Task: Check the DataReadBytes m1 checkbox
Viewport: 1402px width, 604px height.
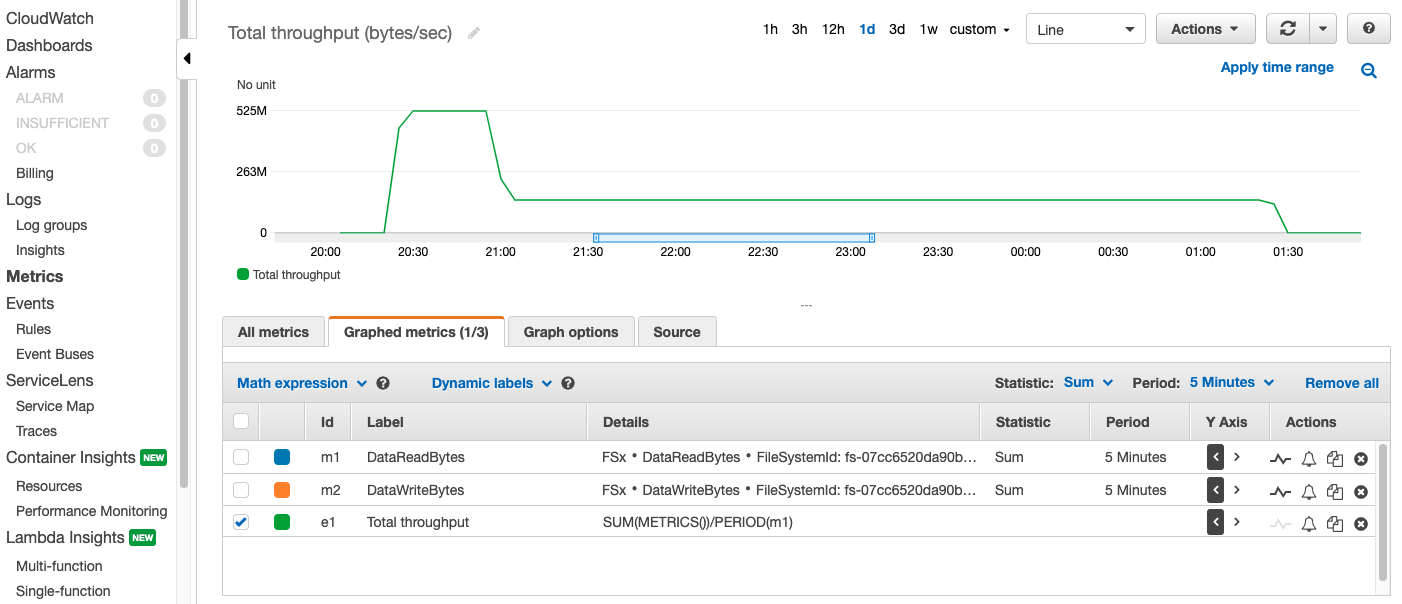Action: pyautogui.click(x=241, y=457)
